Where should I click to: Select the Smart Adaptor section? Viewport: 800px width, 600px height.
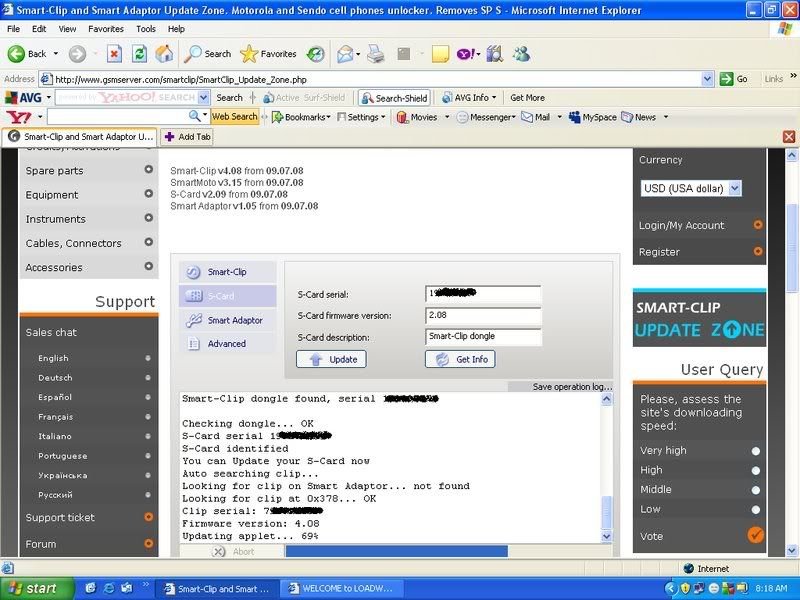click(x=227, y=320)
